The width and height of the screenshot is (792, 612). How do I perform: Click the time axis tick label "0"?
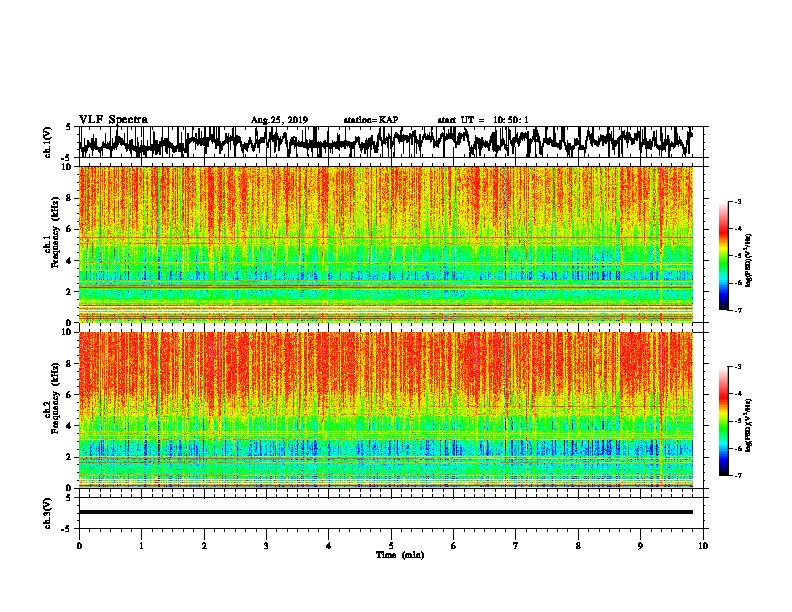[79, 546]
